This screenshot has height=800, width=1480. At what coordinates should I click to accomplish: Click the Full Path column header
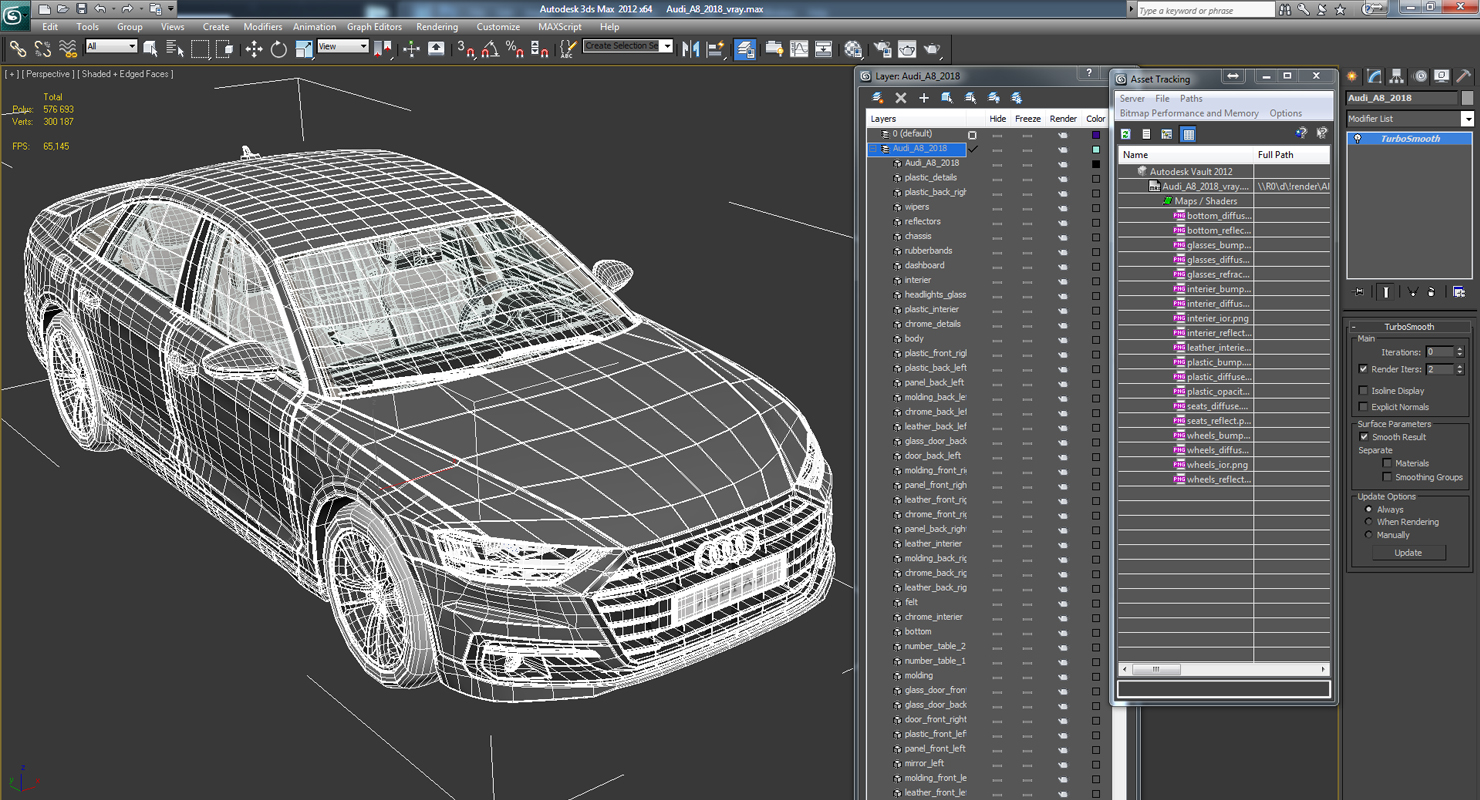pyautogui.click(x=1292, y=155)
